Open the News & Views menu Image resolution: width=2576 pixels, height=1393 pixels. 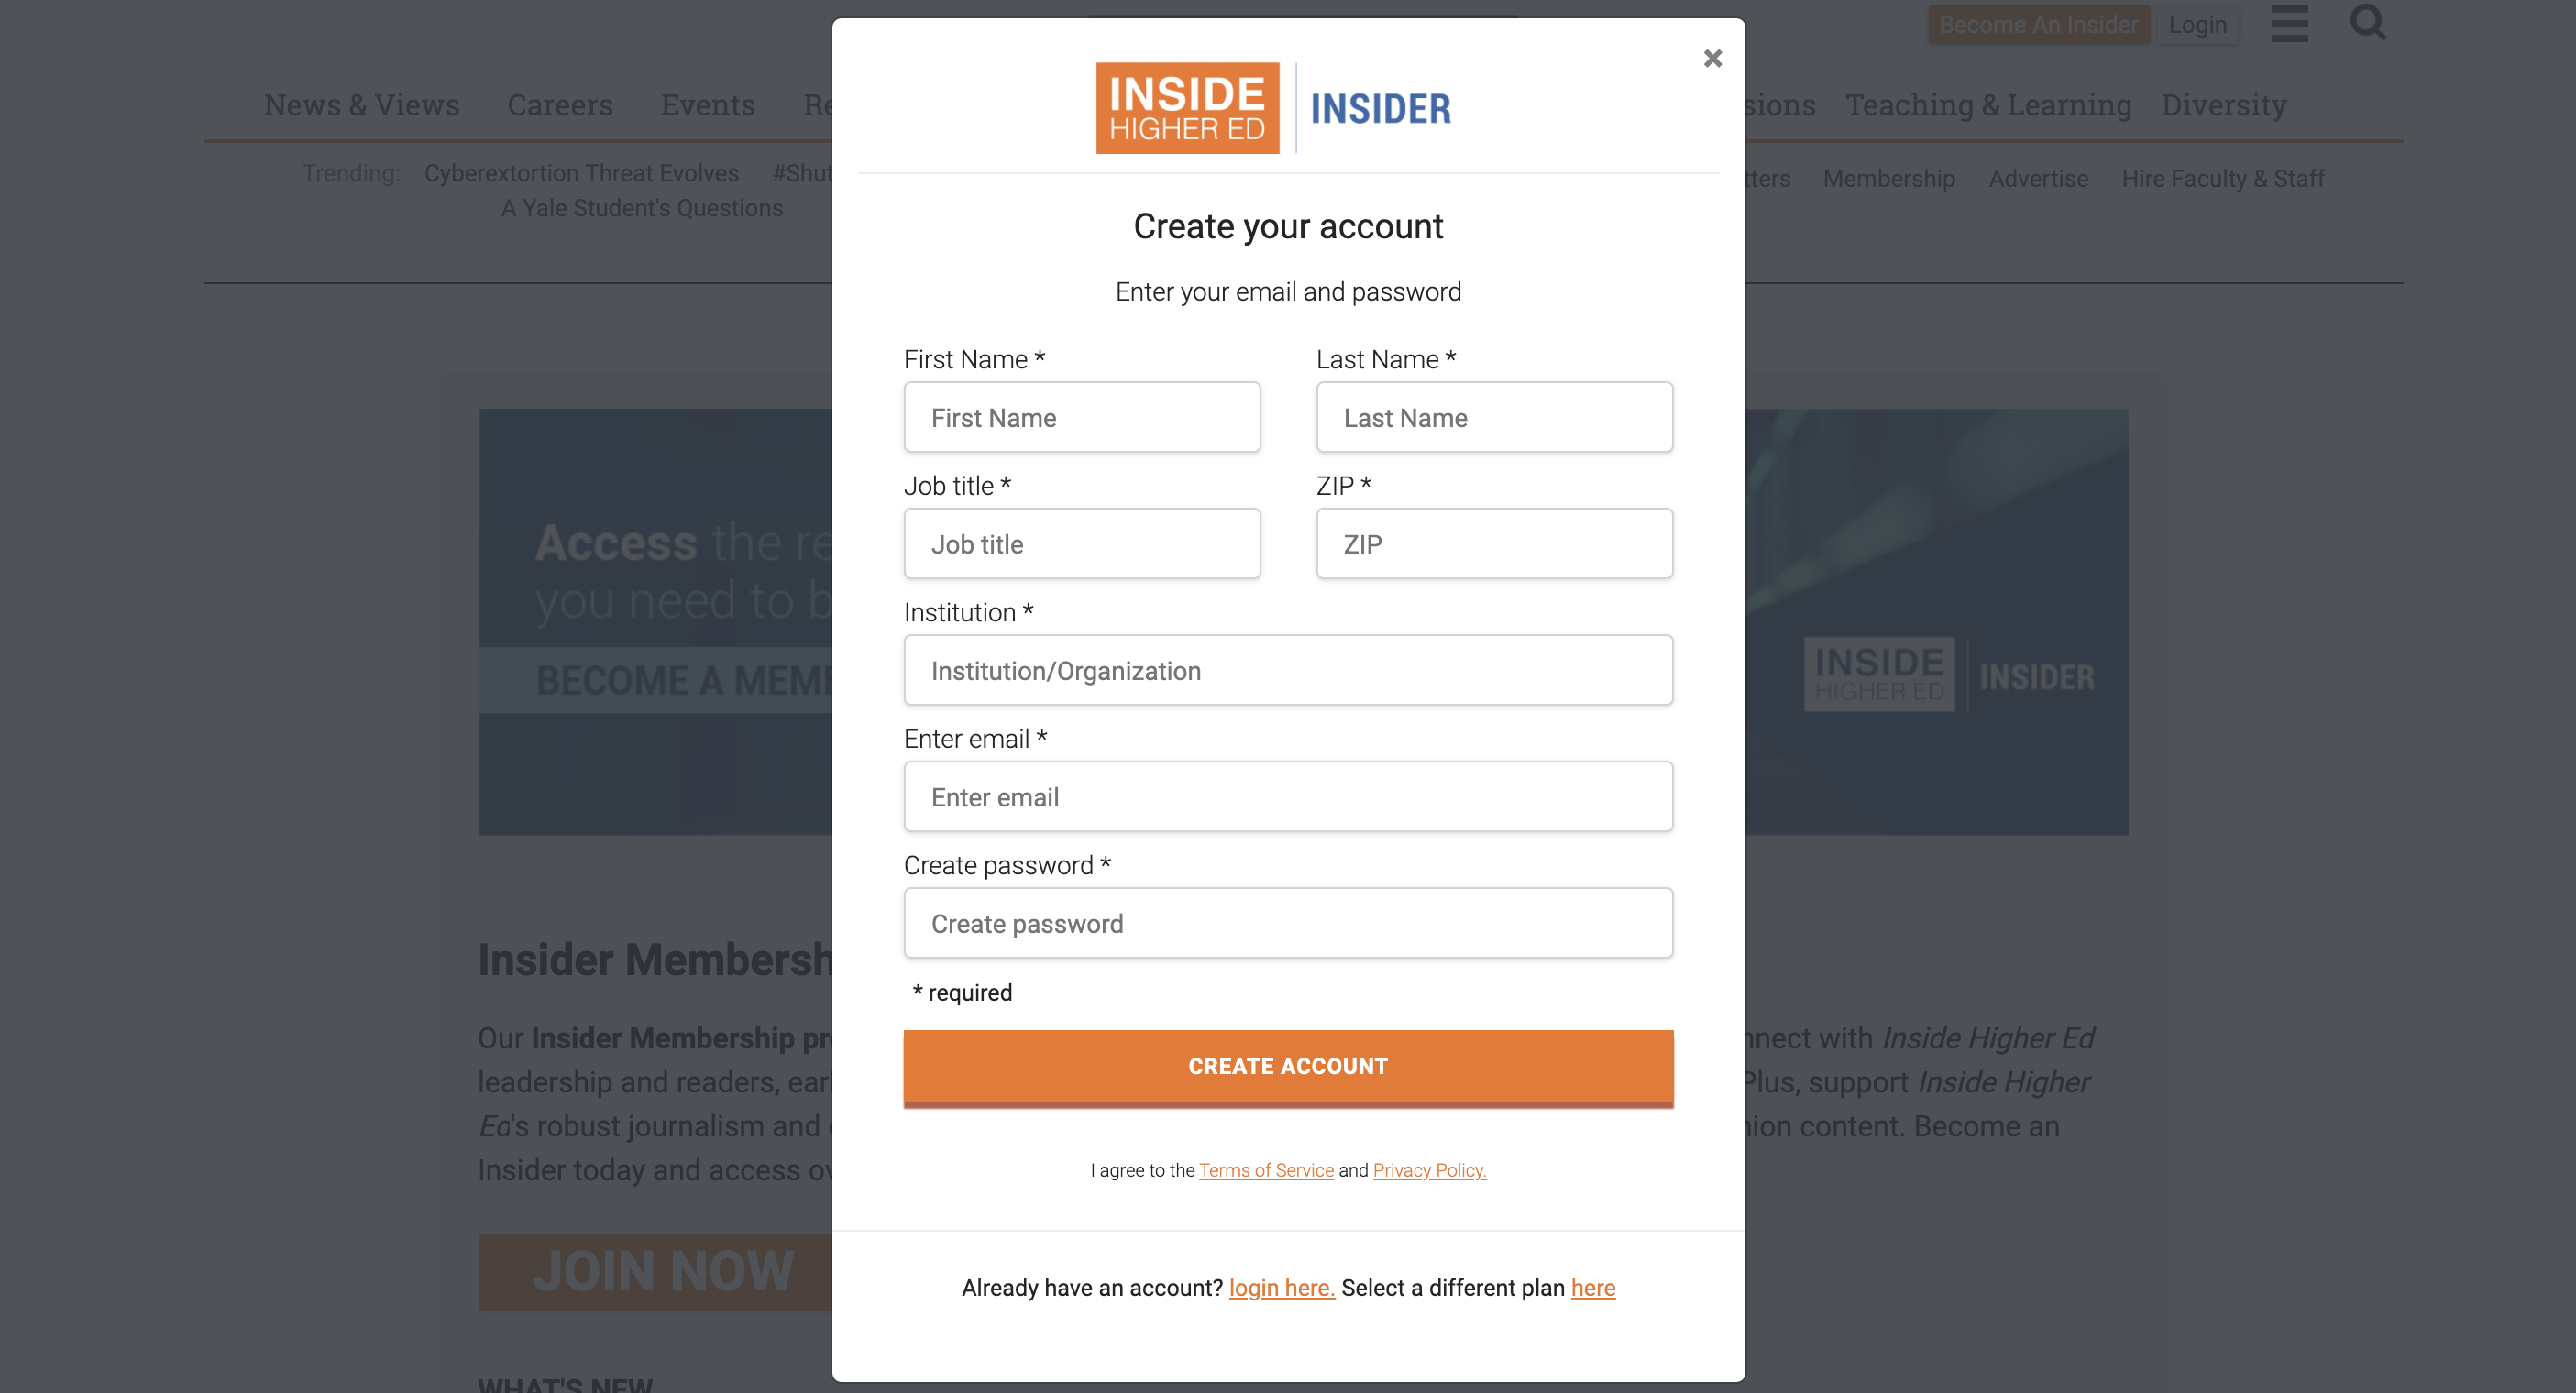tap(362, 105)
